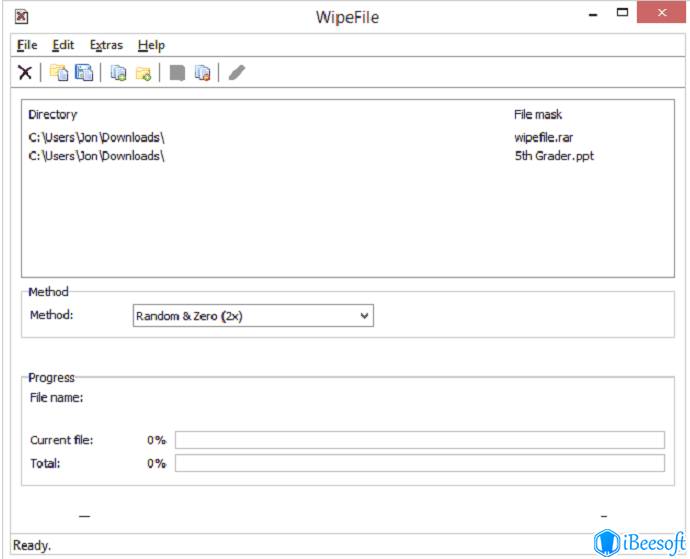The height and width of the screenshot is (559, 690).
Task: Click the Ready status bar text
Action: (x=32, y=545)
